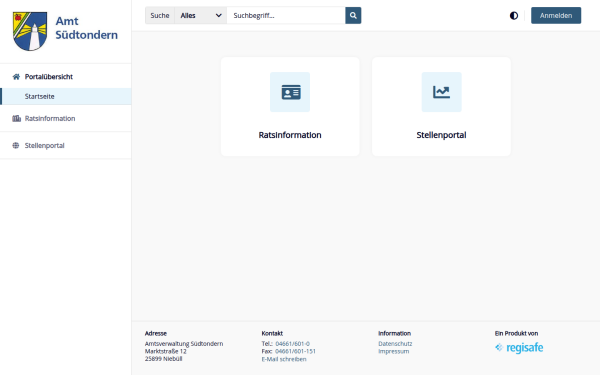Screen dimensions: 600x375
Task: Click the globe icon next to Stellenportal
Action: tap(16, 145)
